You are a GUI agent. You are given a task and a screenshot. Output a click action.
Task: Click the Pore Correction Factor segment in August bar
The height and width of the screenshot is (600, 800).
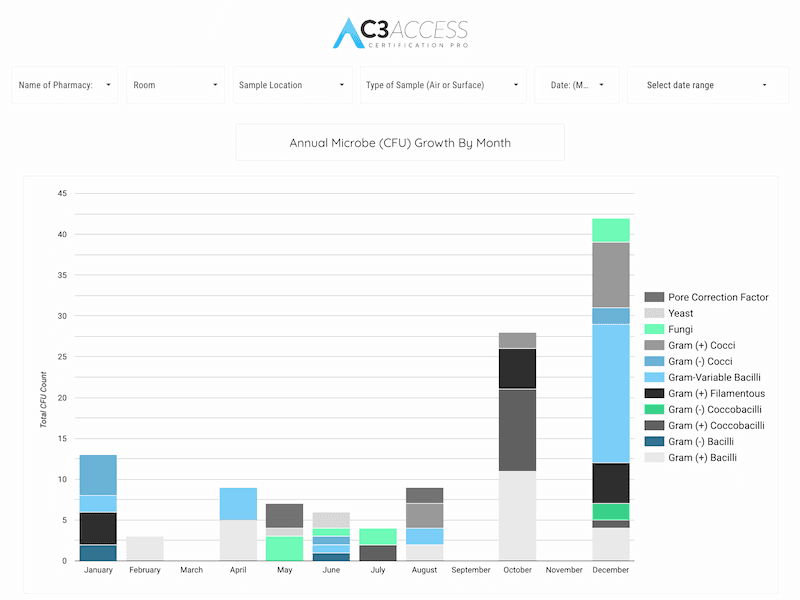point(424,495)
